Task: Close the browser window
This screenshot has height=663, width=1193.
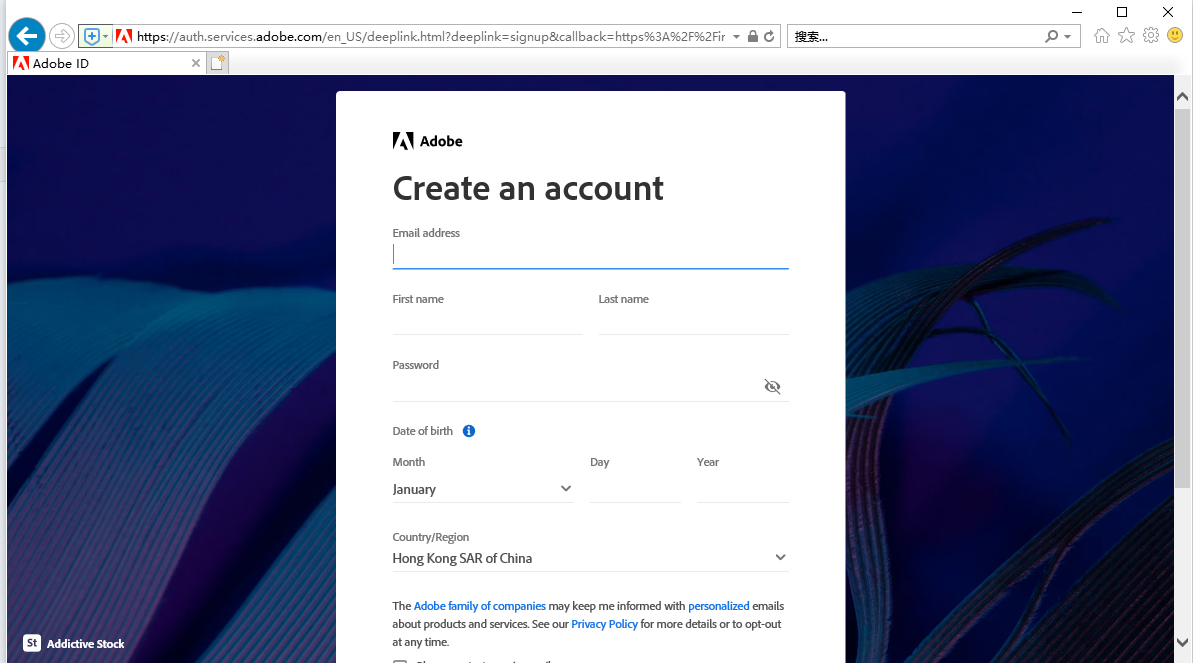Action: click(1168, 12)
